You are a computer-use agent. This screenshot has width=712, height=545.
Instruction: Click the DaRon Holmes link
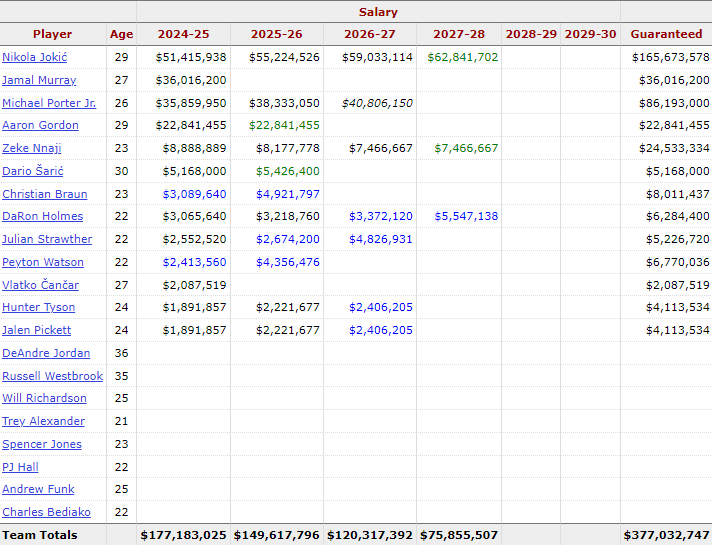(x=43, y=216)
